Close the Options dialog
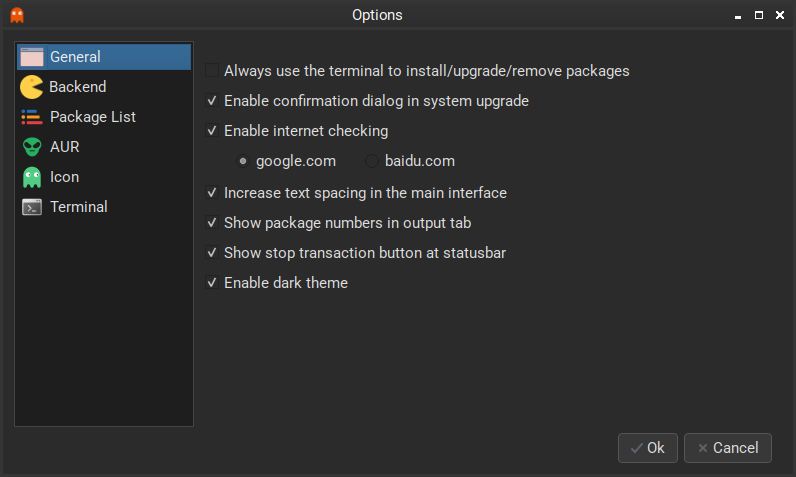 [x=780, y=15]
